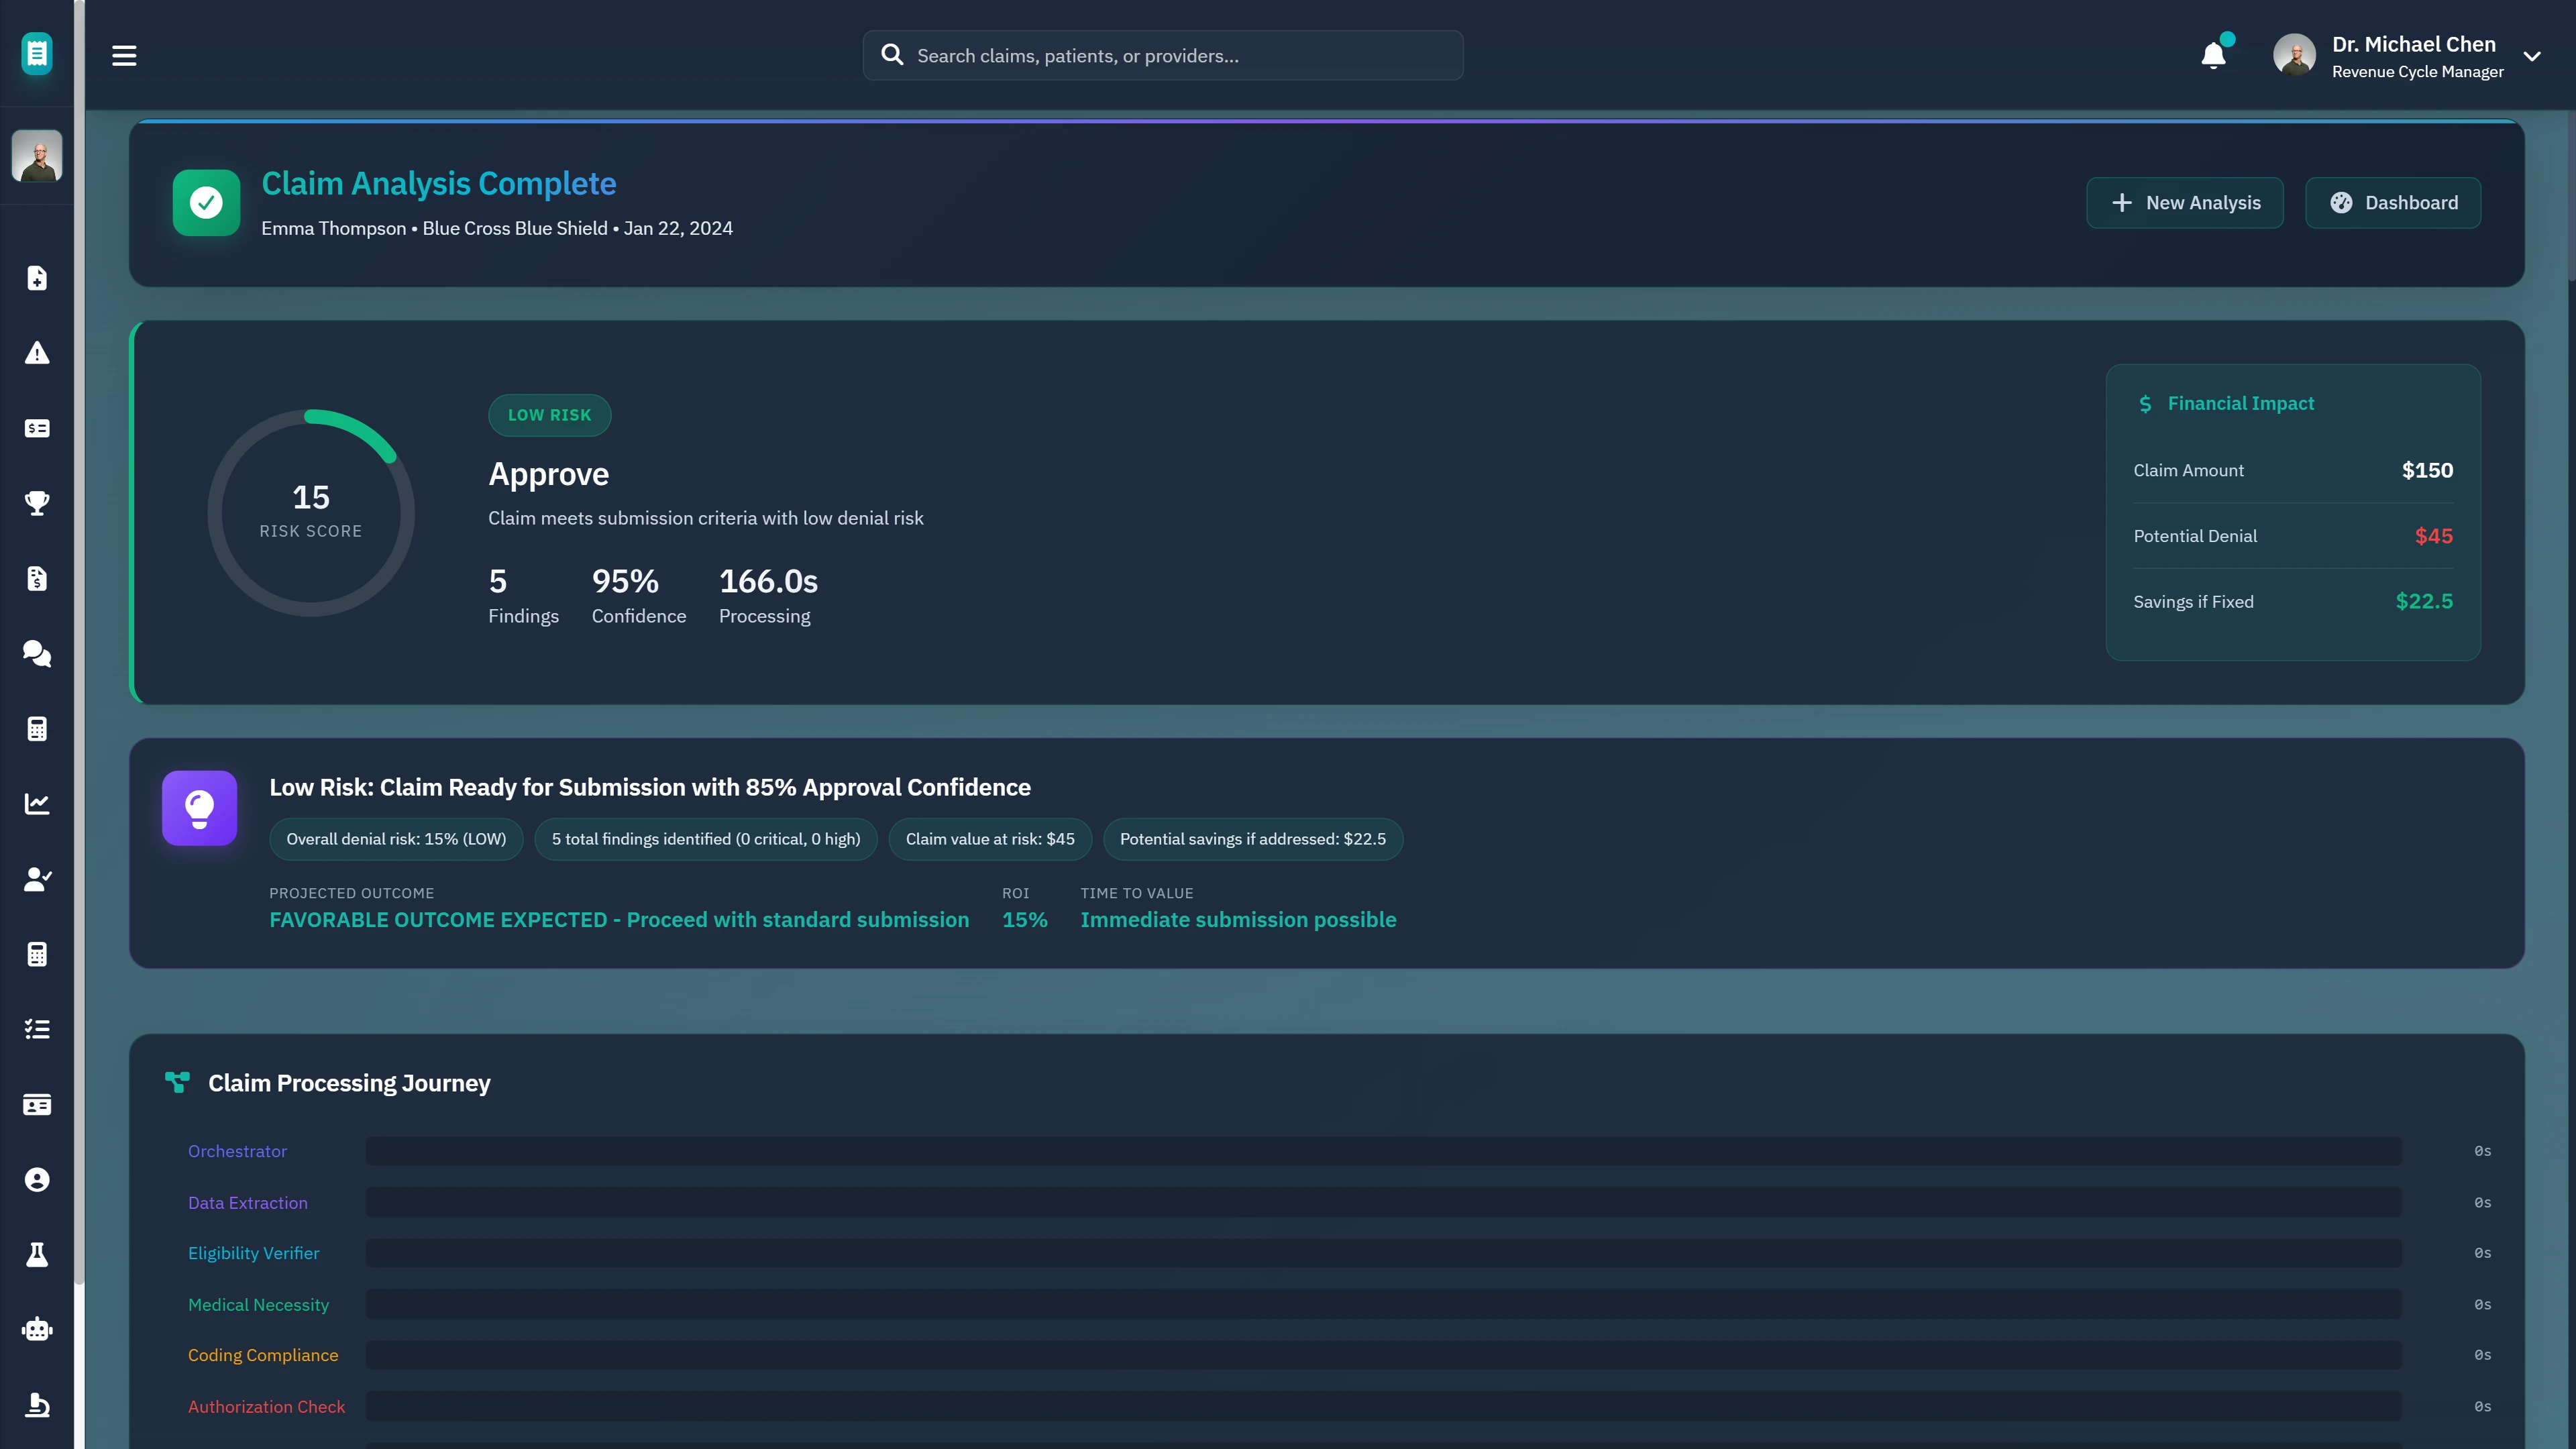Click the sidebar user avatar thumbnail
The height and width of the screenshot is (1449, 2576).
(x=37, y=156)
